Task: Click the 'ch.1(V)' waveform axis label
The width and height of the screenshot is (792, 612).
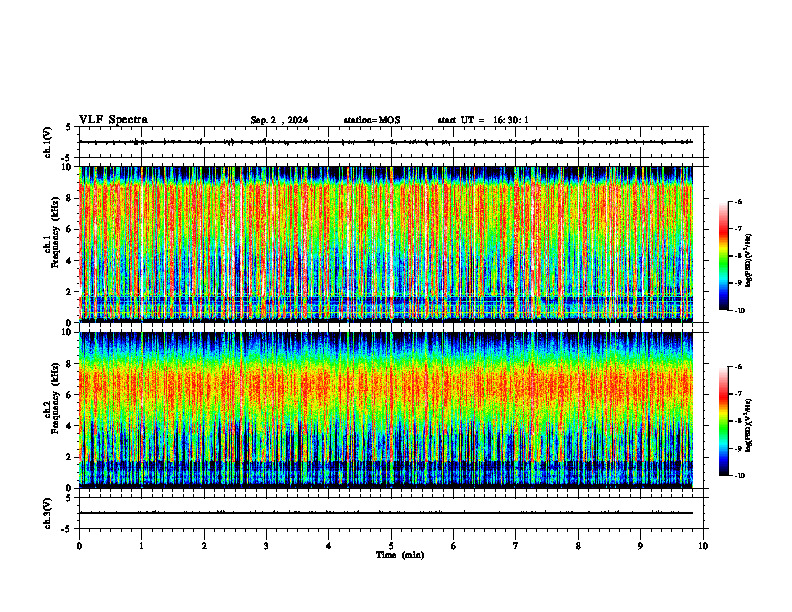Action: (x=47, y=142)
